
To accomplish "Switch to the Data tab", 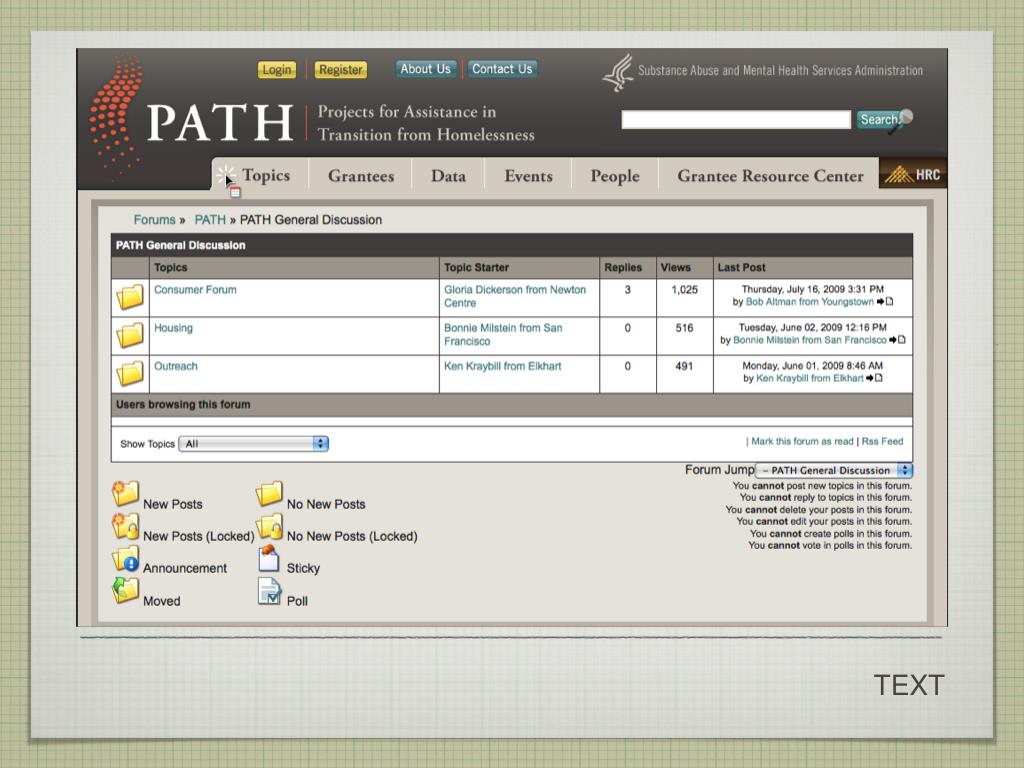I will 449,176.
